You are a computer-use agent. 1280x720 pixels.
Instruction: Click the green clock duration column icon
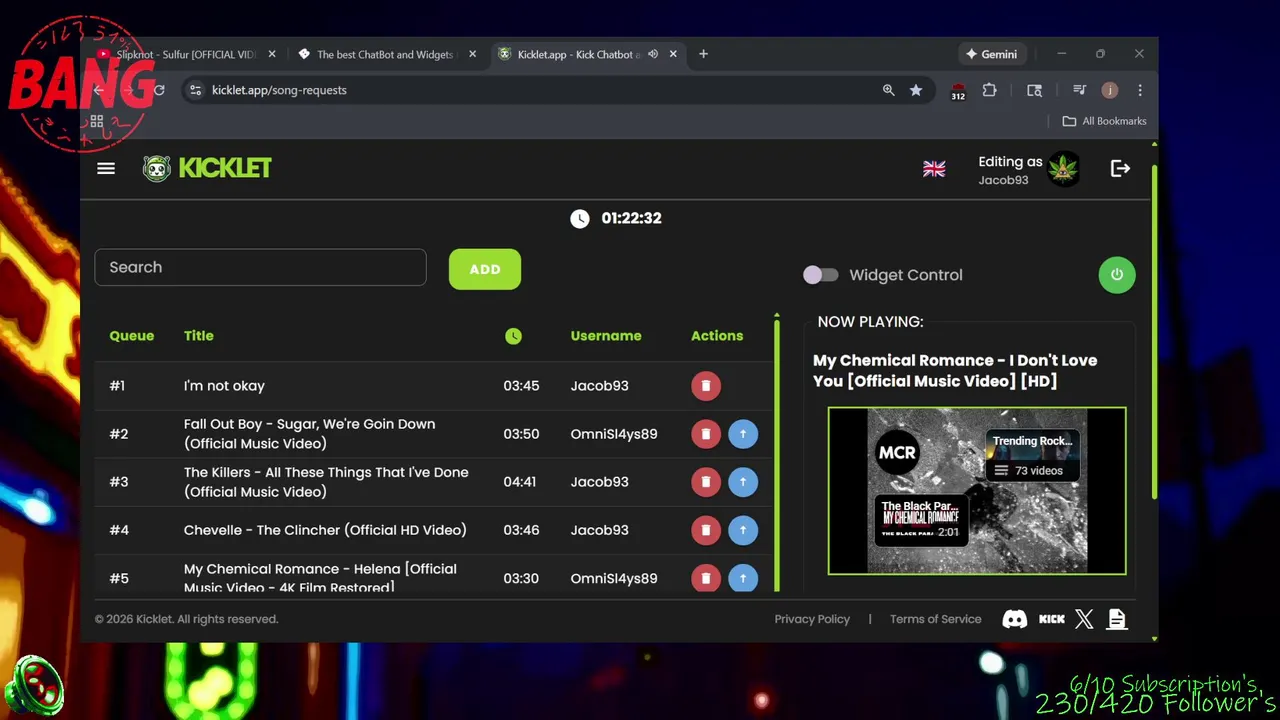[513, 336]
